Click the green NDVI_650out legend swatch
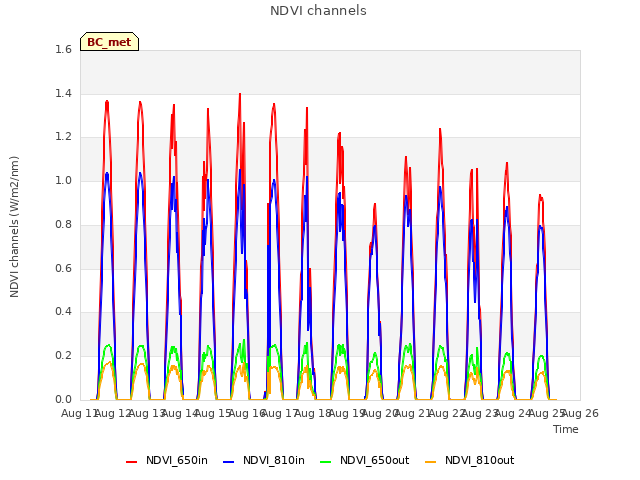 click(326, 462)
